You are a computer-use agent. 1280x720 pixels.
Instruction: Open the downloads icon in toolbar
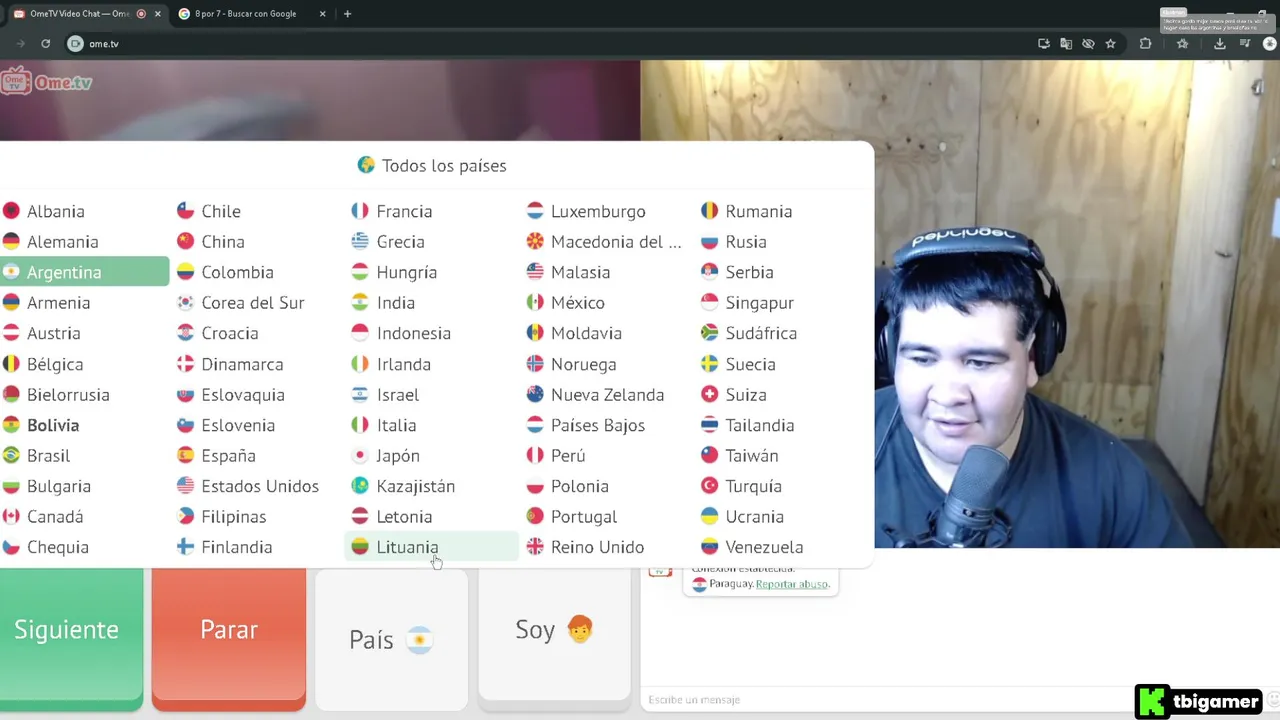click(x=1219, y=44)
